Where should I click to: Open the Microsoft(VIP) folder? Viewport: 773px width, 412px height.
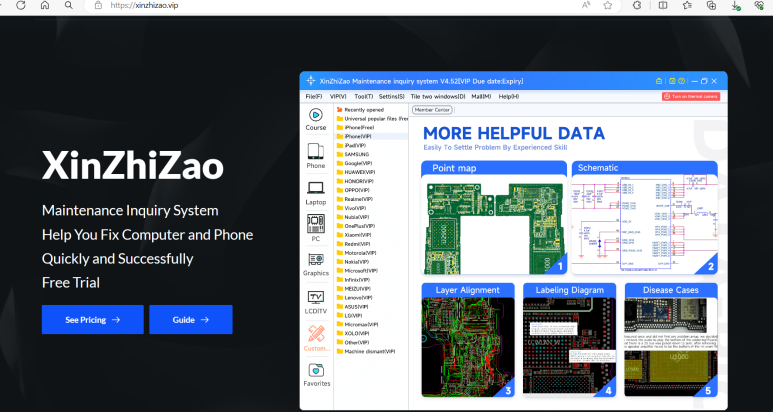(357, 271)
